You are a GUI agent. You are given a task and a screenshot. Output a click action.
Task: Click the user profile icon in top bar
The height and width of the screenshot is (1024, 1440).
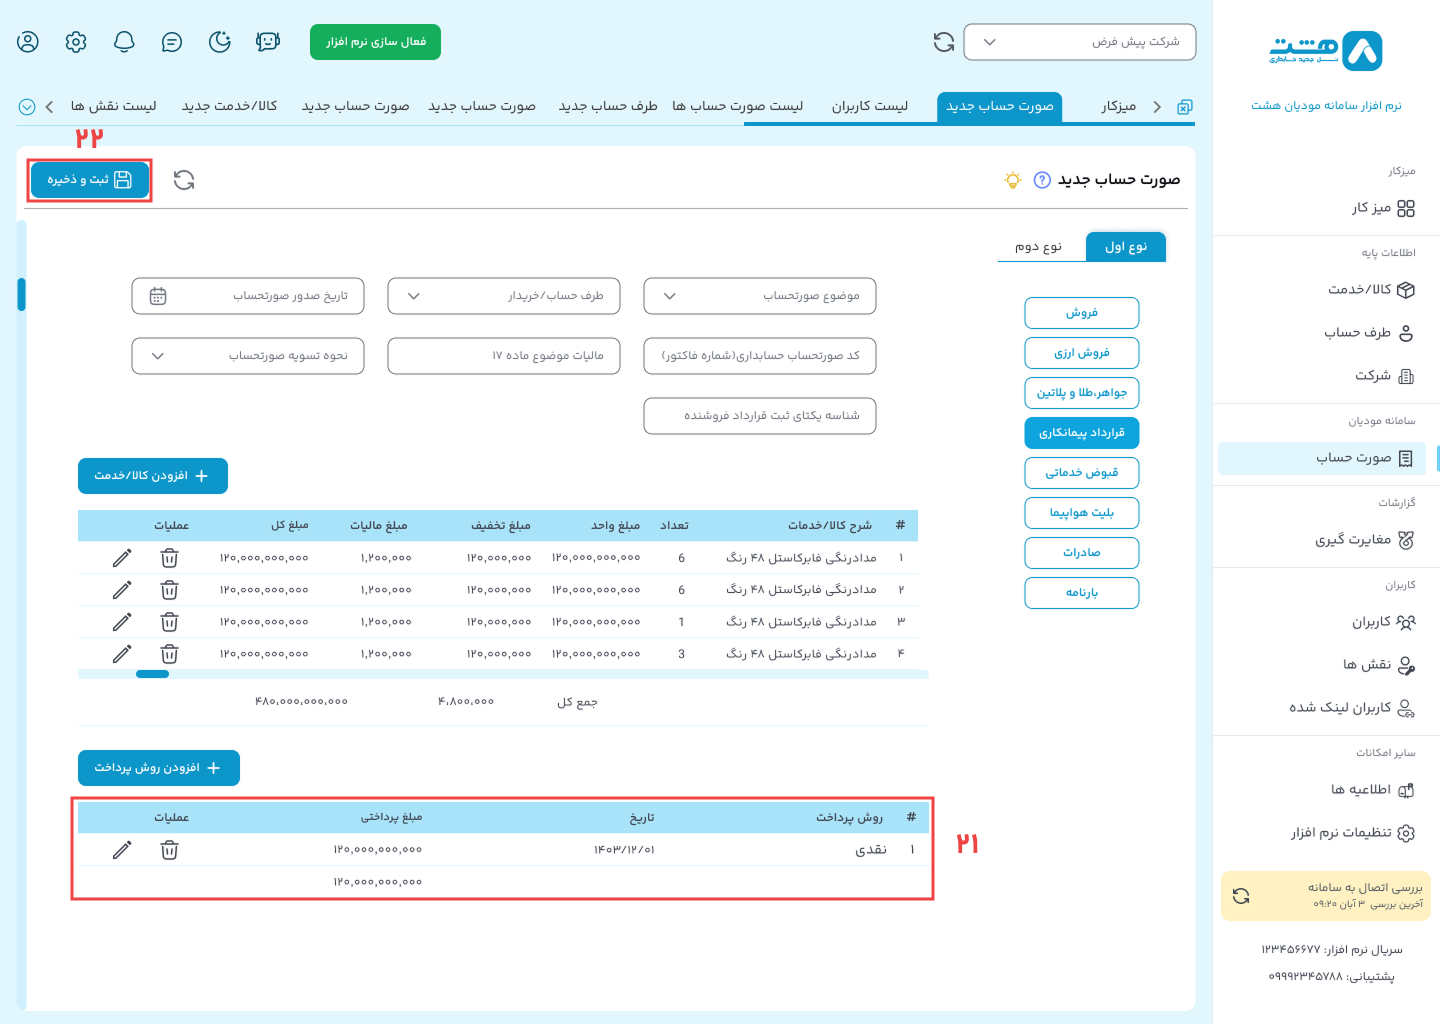[28, 42]
